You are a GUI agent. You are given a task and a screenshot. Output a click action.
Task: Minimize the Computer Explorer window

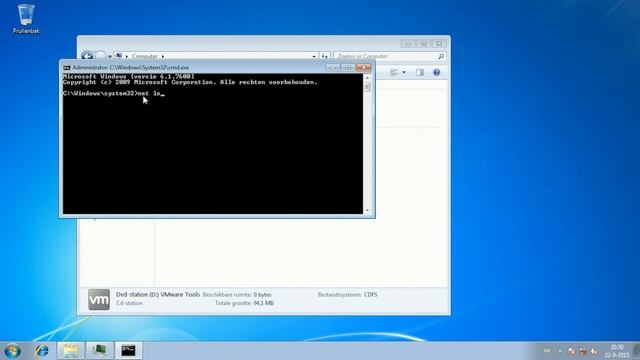(408, 43)
